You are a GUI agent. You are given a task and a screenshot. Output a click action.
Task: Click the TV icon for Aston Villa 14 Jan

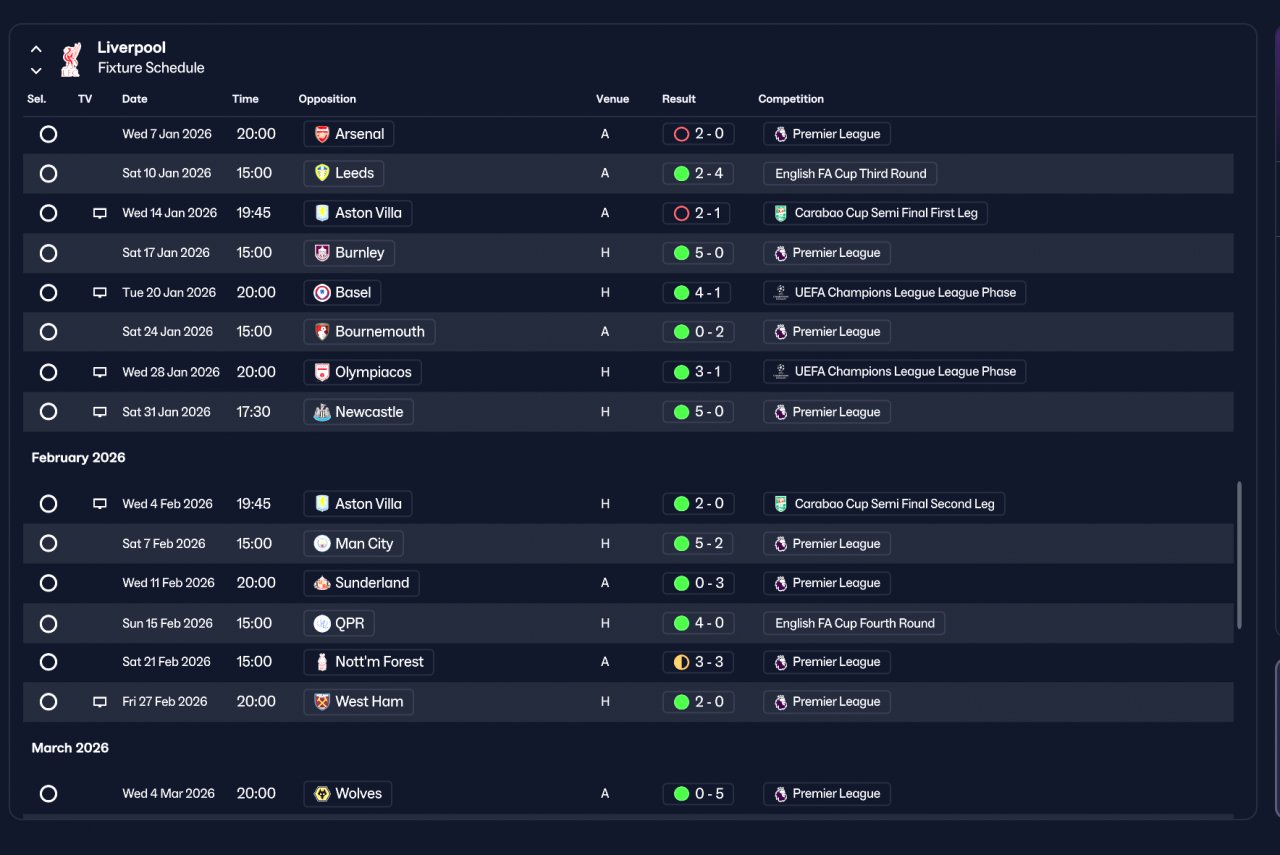pos(100,213)
